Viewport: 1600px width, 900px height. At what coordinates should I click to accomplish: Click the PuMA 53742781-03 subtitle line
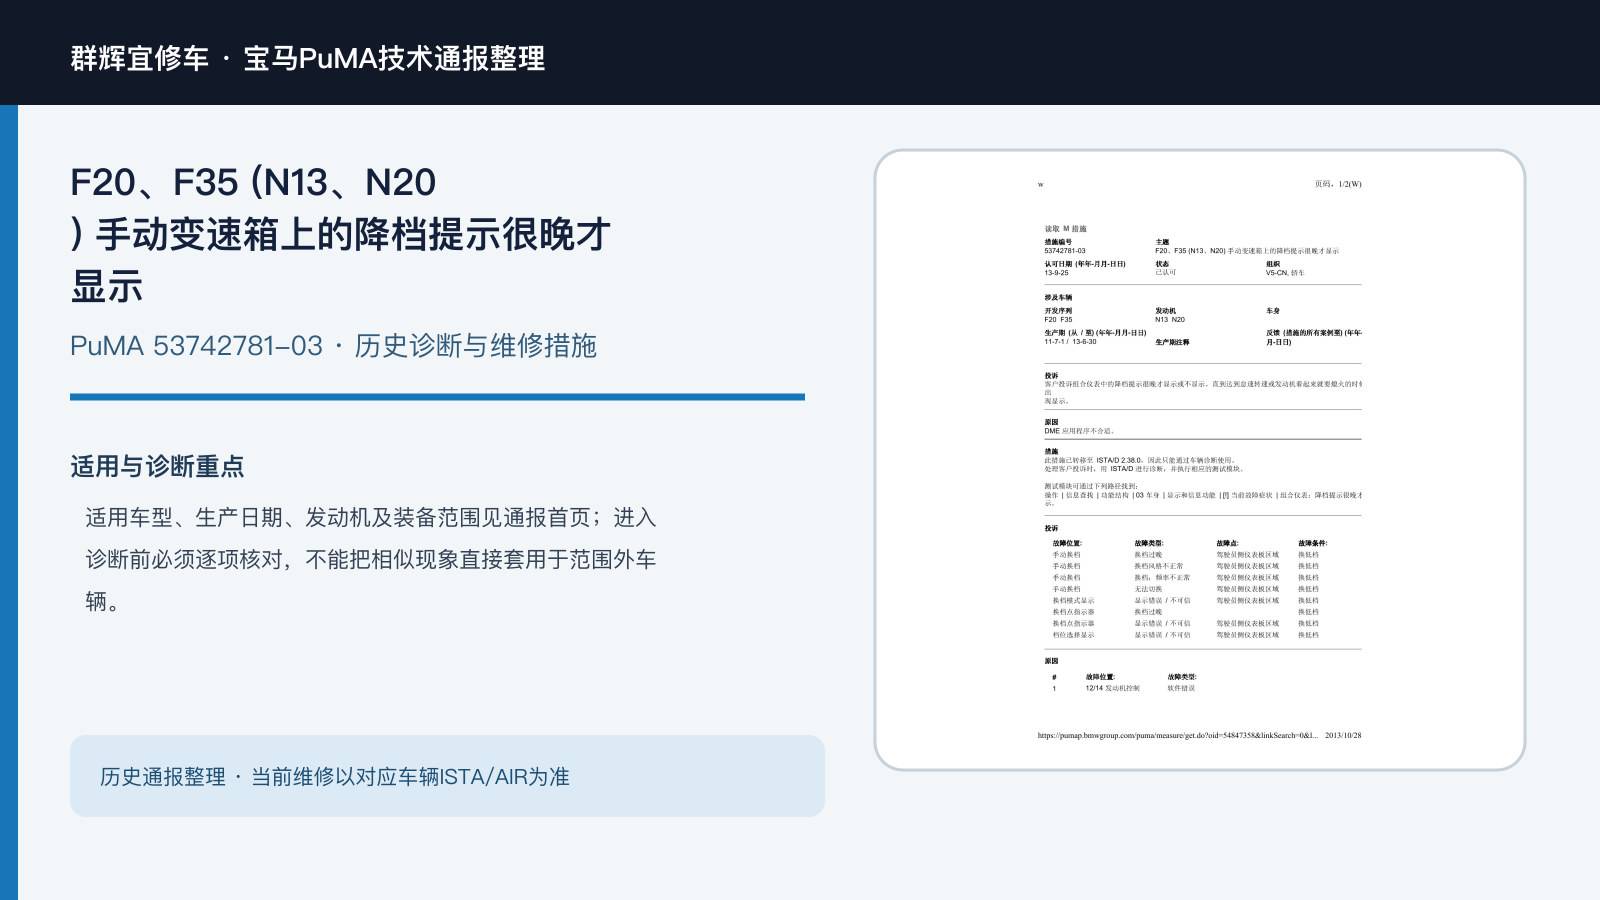[333, 346]
